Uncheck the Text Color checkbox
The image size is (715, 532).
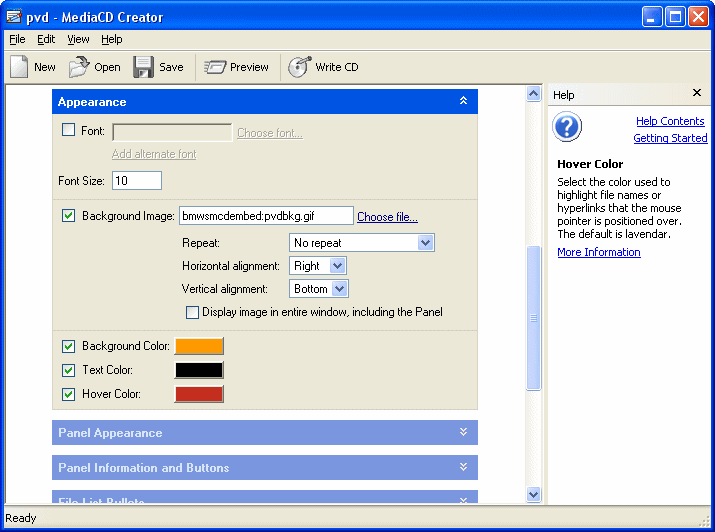[x=68, y=370]
